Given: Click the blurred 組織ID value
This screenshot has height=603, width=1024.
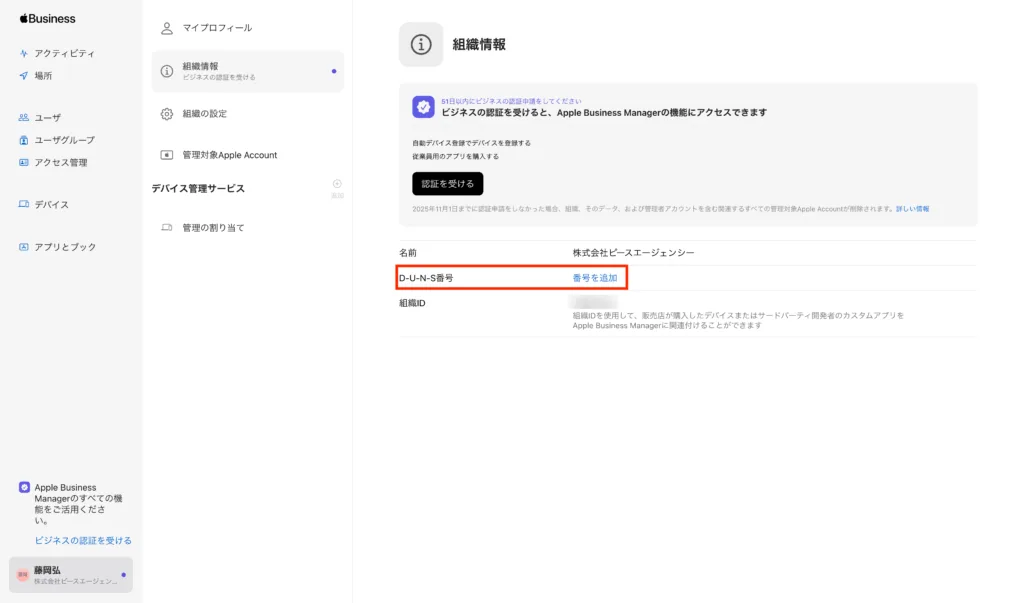Looking at the screenshot, I should [x=593, y=302].
